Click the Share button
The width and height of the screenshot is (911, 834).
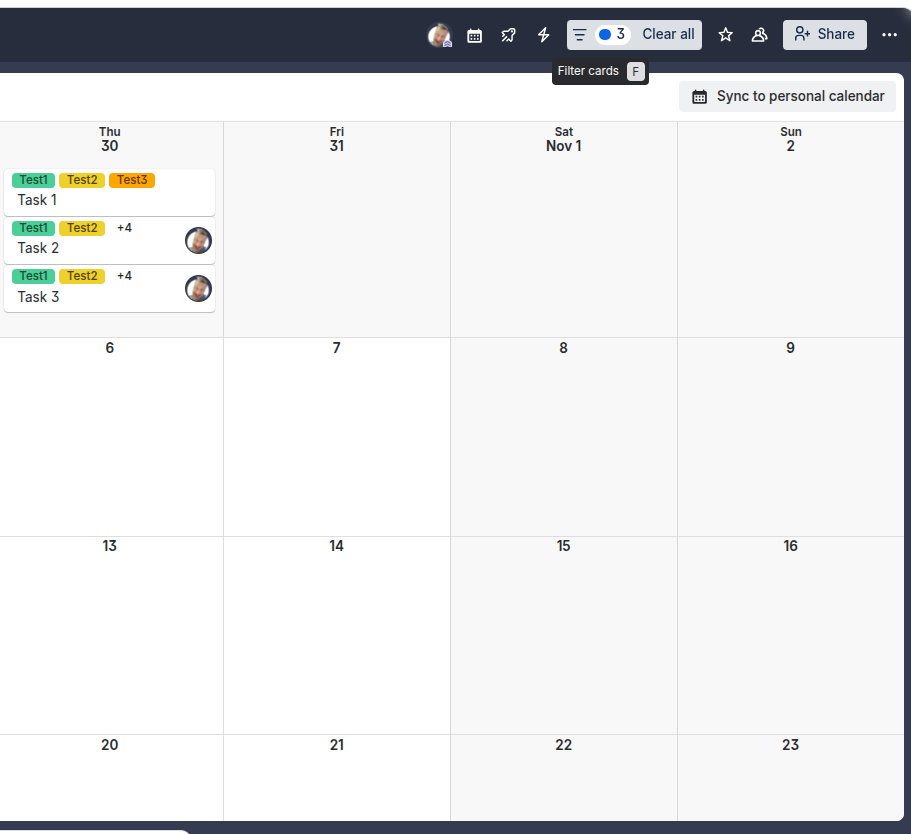(824, 34)
